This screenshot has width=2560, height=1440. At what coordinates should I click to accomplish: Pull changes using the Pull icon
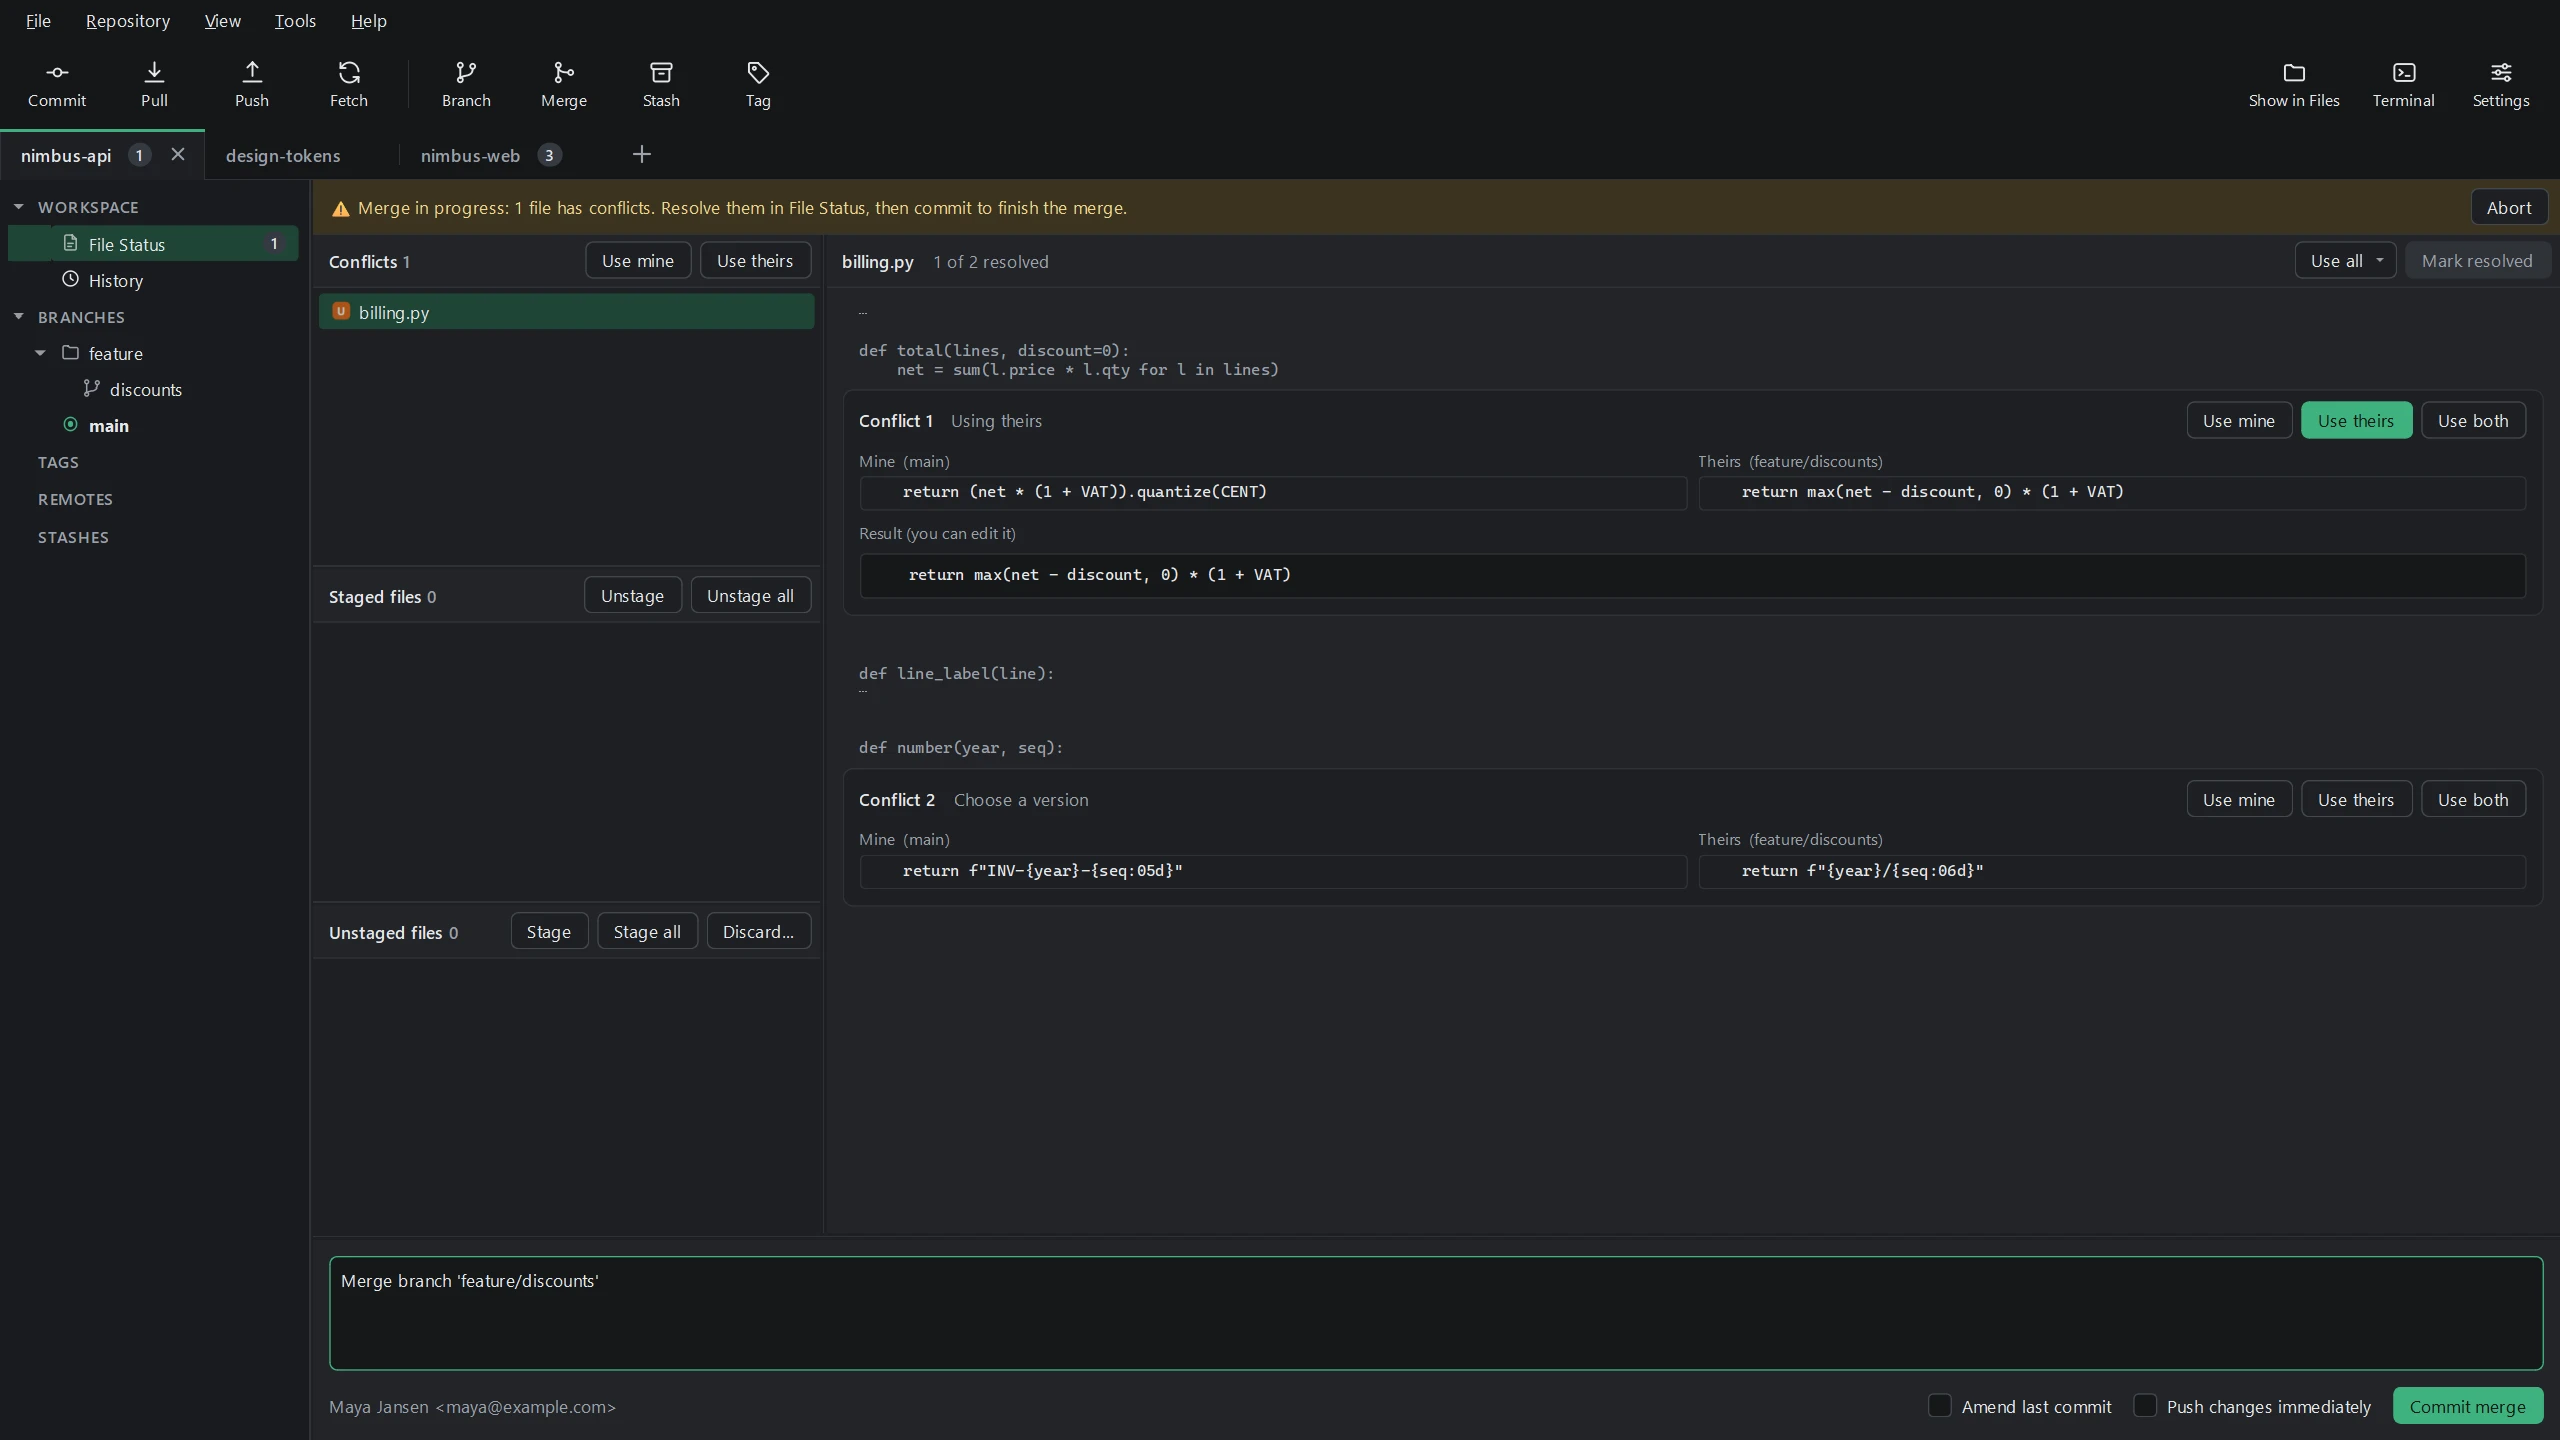tap(154, 73)
